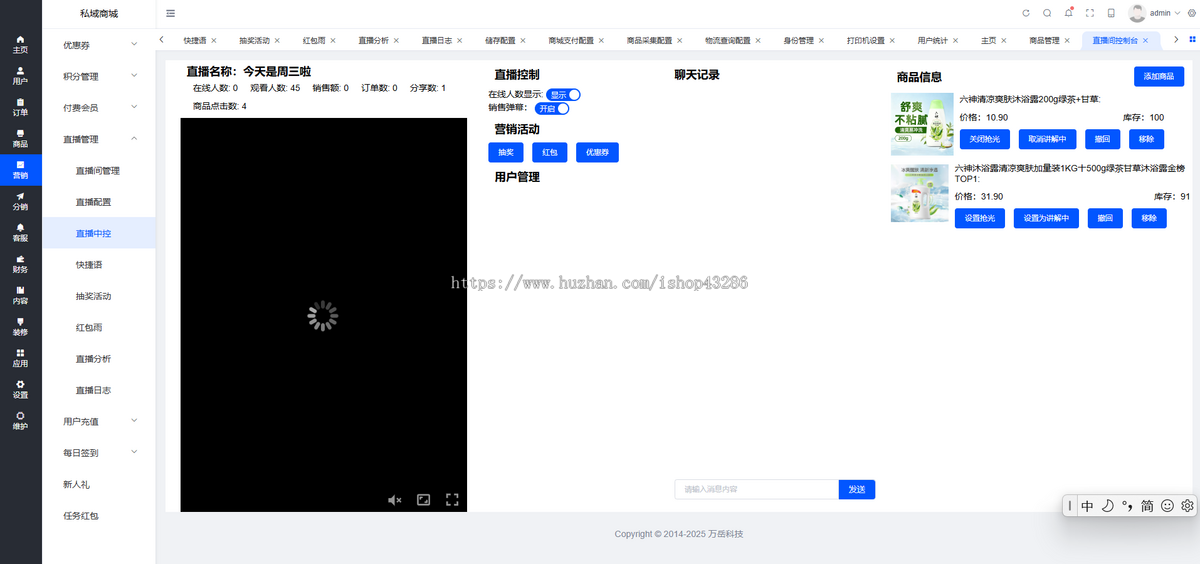Click 关闭抢光 for first product
The width and height of the screenshot is (1200, 564).
click(985, 139)
